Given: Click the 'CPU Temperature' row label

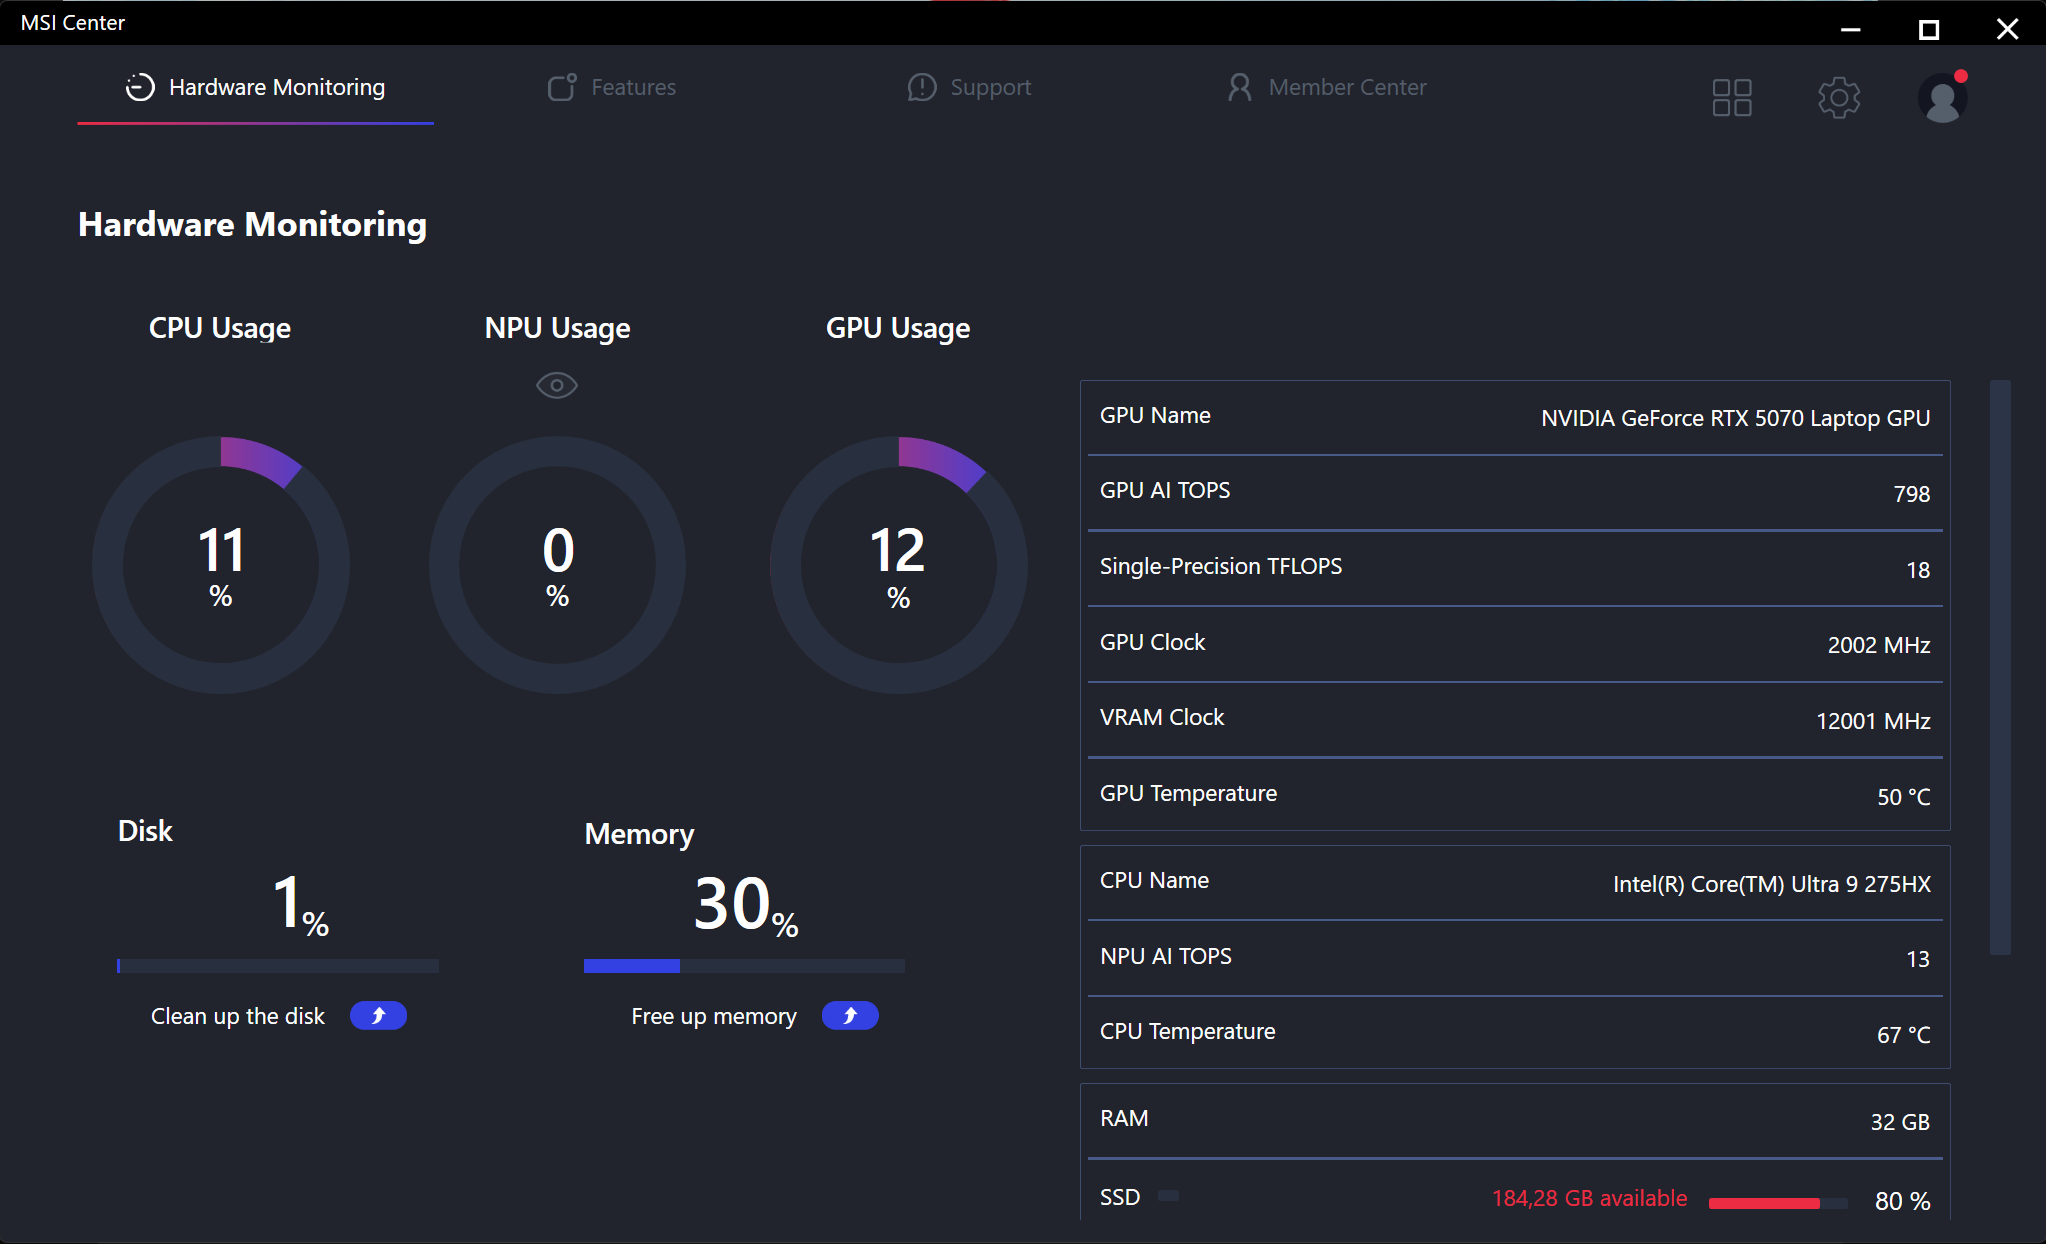Looking at the screenshot, I should [1188, 1031].
